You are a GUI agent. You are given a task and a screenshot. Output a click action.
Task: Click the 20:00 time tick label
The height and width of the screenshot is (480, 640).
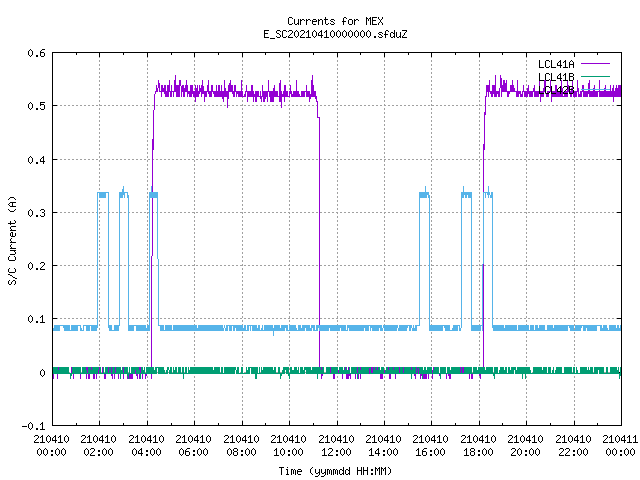click(526, 452)
